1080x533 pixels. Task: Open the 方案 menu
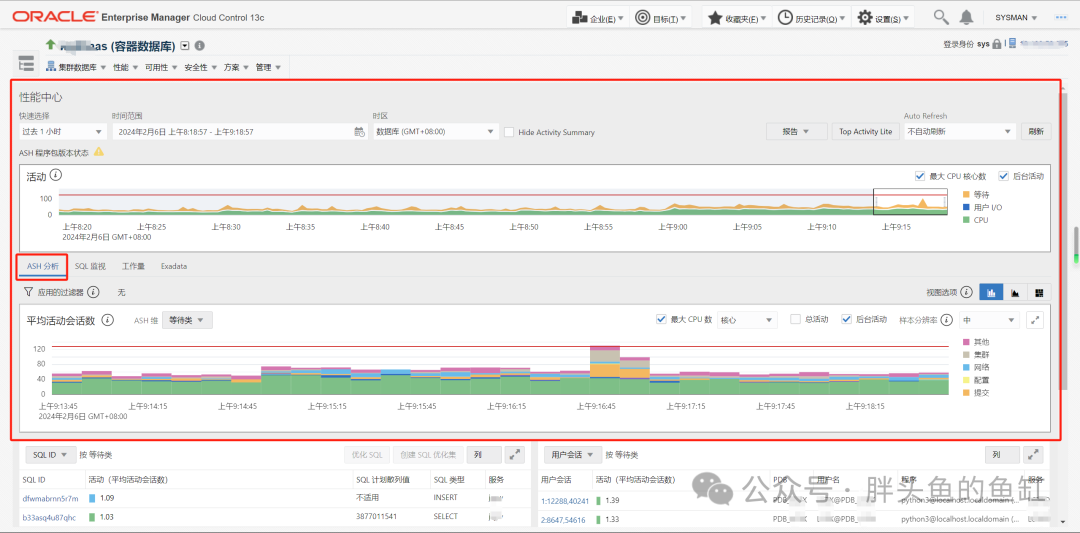click(x=236, y=67)
